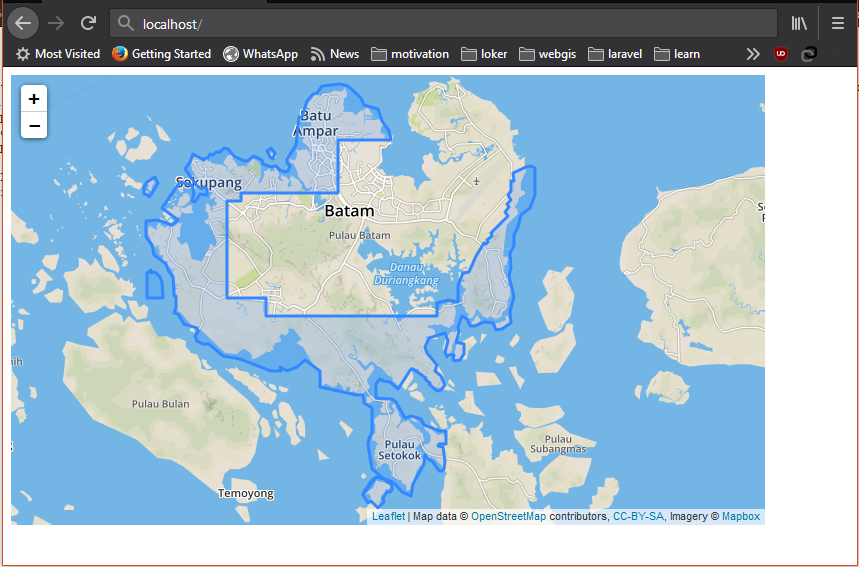Open the News feed bookmark
Screen dimensions: 859x567
click(334, 54)
